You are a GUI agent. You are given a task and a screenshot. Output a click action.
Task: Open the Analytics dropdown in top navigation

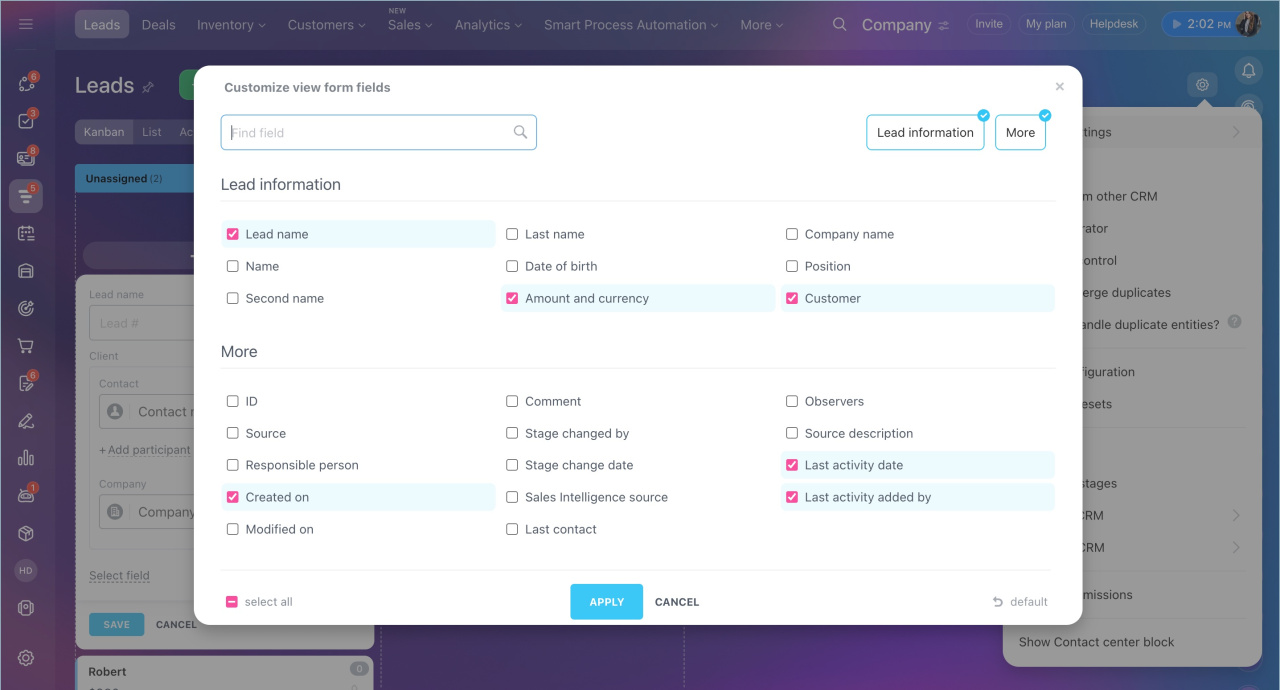coord(489,25)
